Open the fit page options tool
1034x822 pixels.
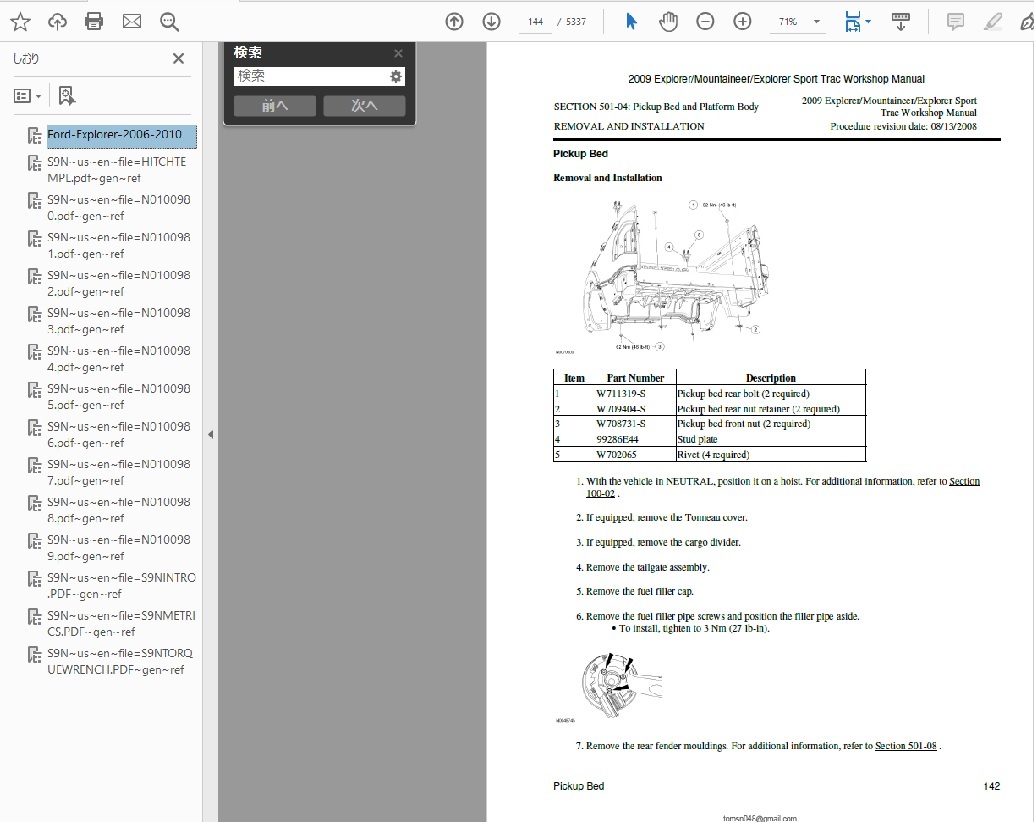(x=857, y=22)
